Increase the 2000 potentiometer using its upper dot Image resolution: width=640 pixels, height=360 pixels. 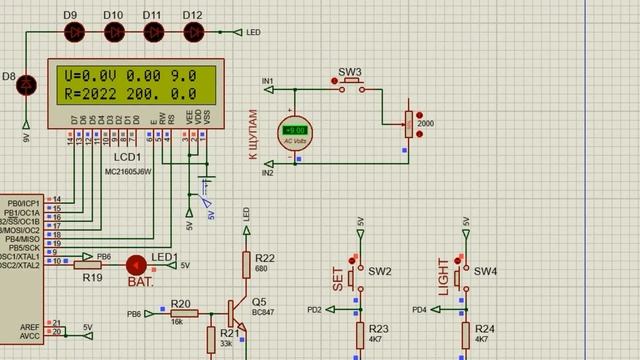[419, 116]
